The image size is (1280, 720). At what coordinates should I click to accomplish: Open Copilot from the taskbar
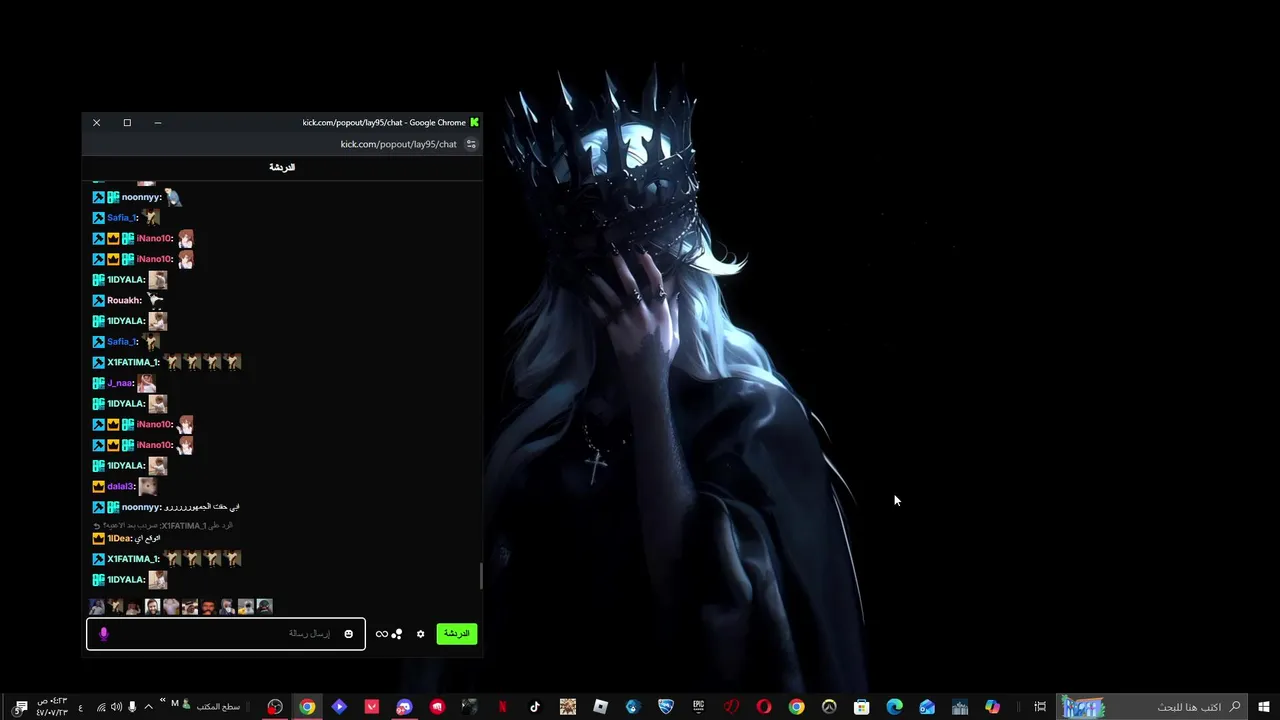[992, 707]
